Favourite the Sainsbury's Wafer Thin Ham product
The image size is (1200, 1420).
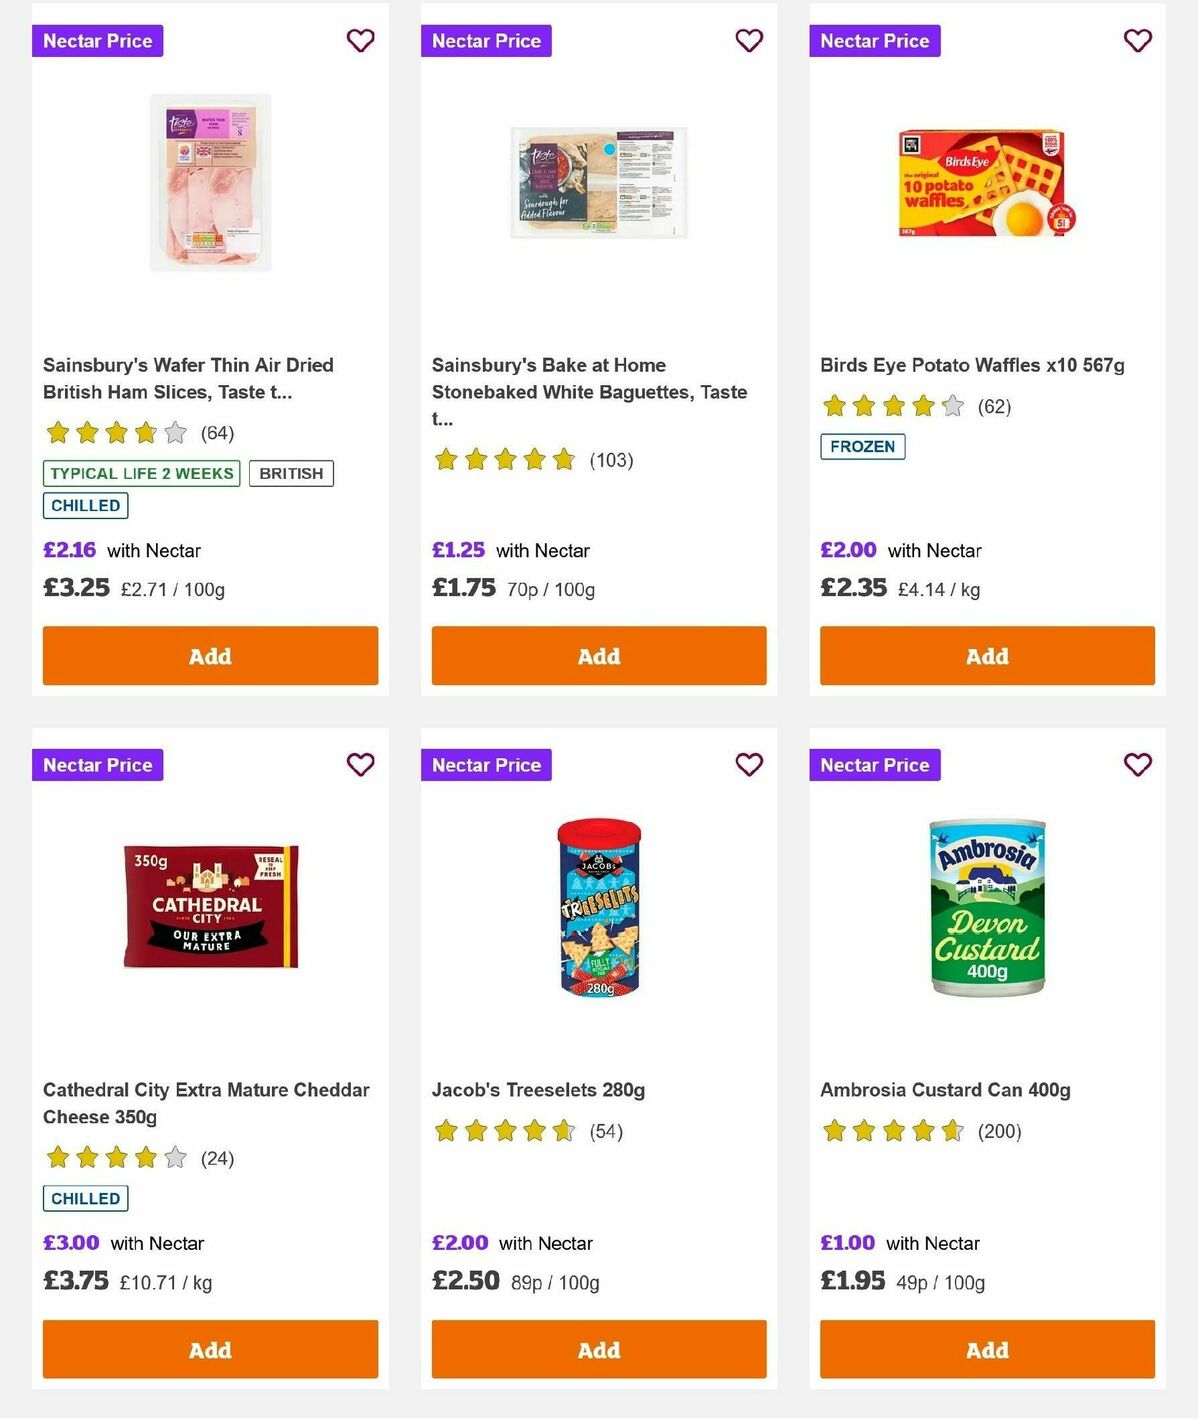click(360, 41)
